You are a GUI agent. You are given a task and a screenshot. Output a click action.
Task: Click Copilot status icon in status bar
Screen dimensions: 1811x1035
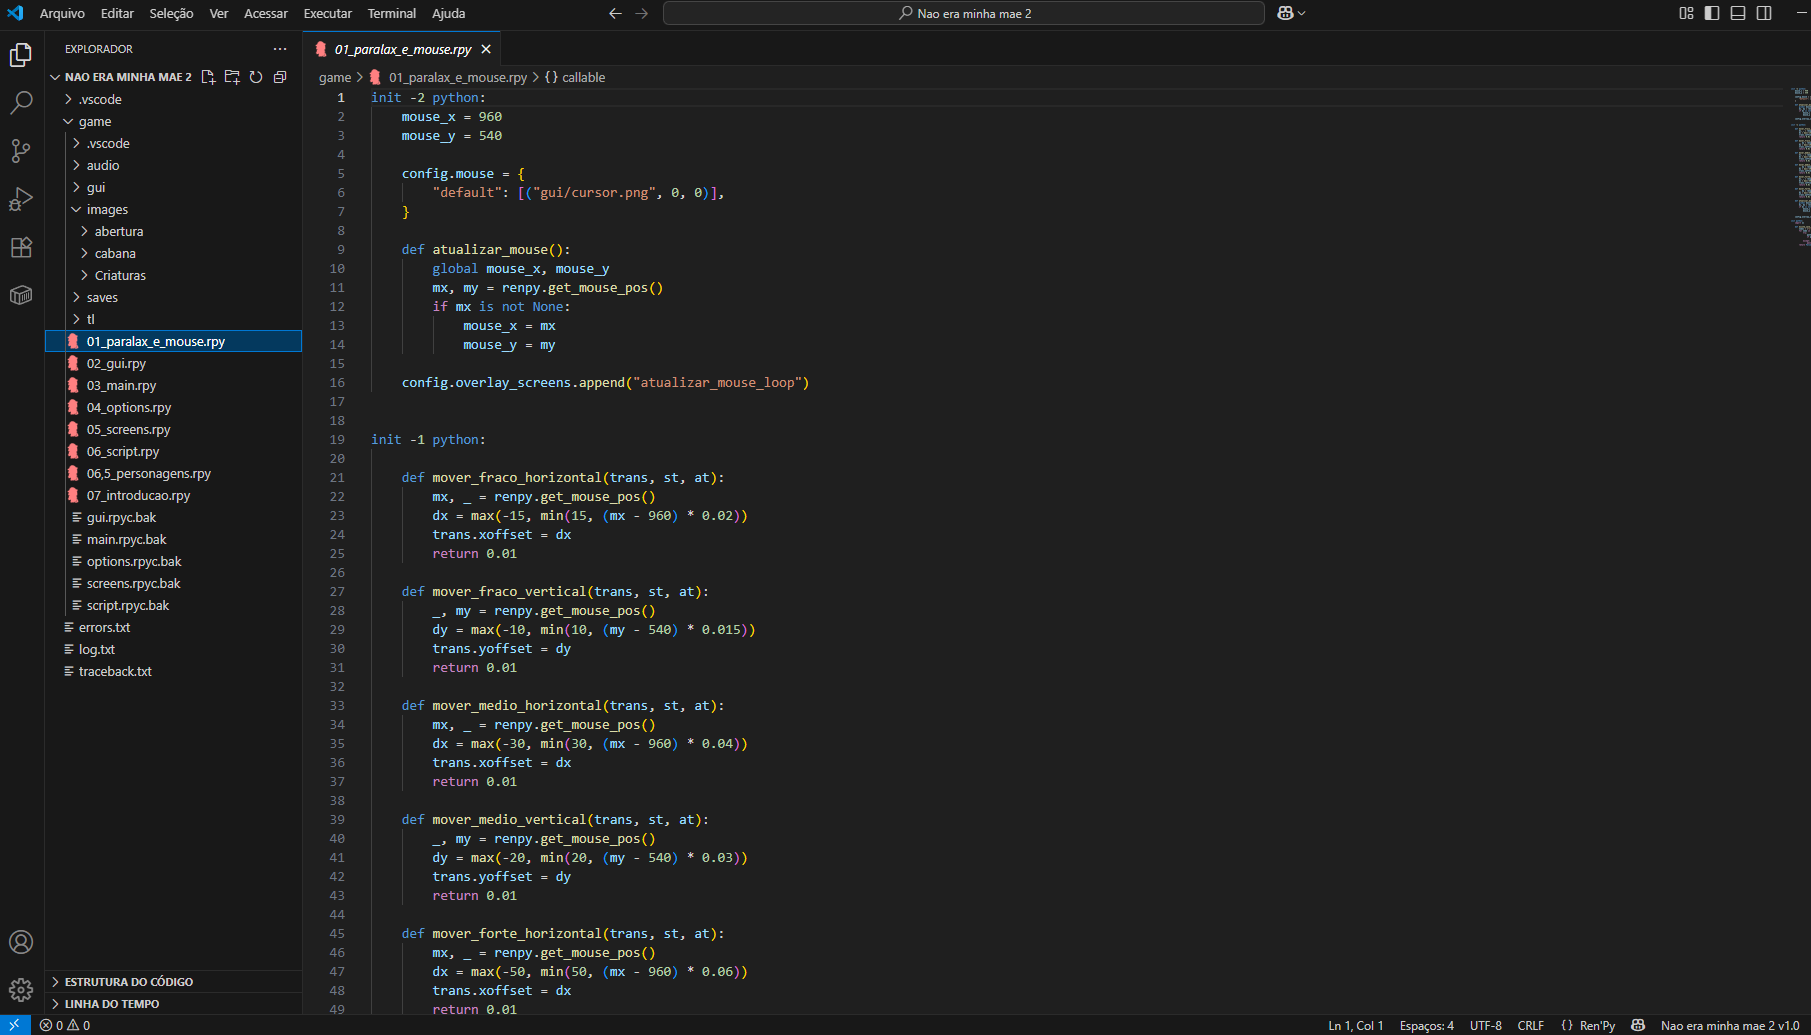tap(1638, 1025)
